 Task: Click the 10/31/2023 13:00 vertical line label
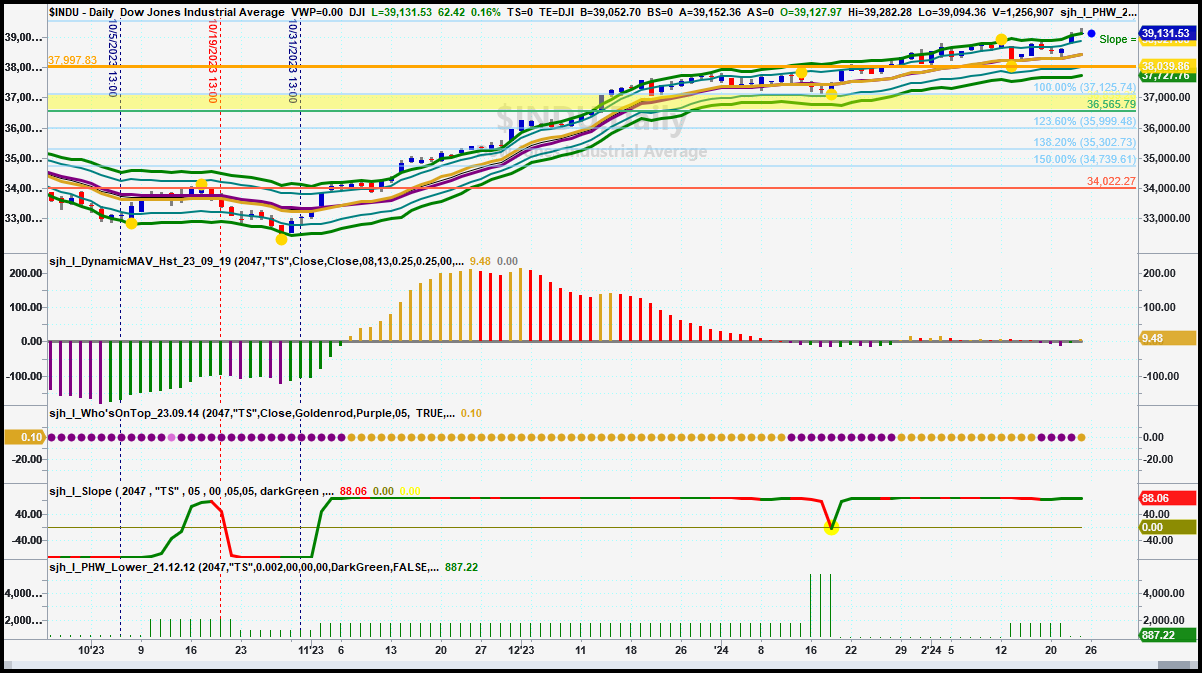pyautogui.click(x=293, y=62)
